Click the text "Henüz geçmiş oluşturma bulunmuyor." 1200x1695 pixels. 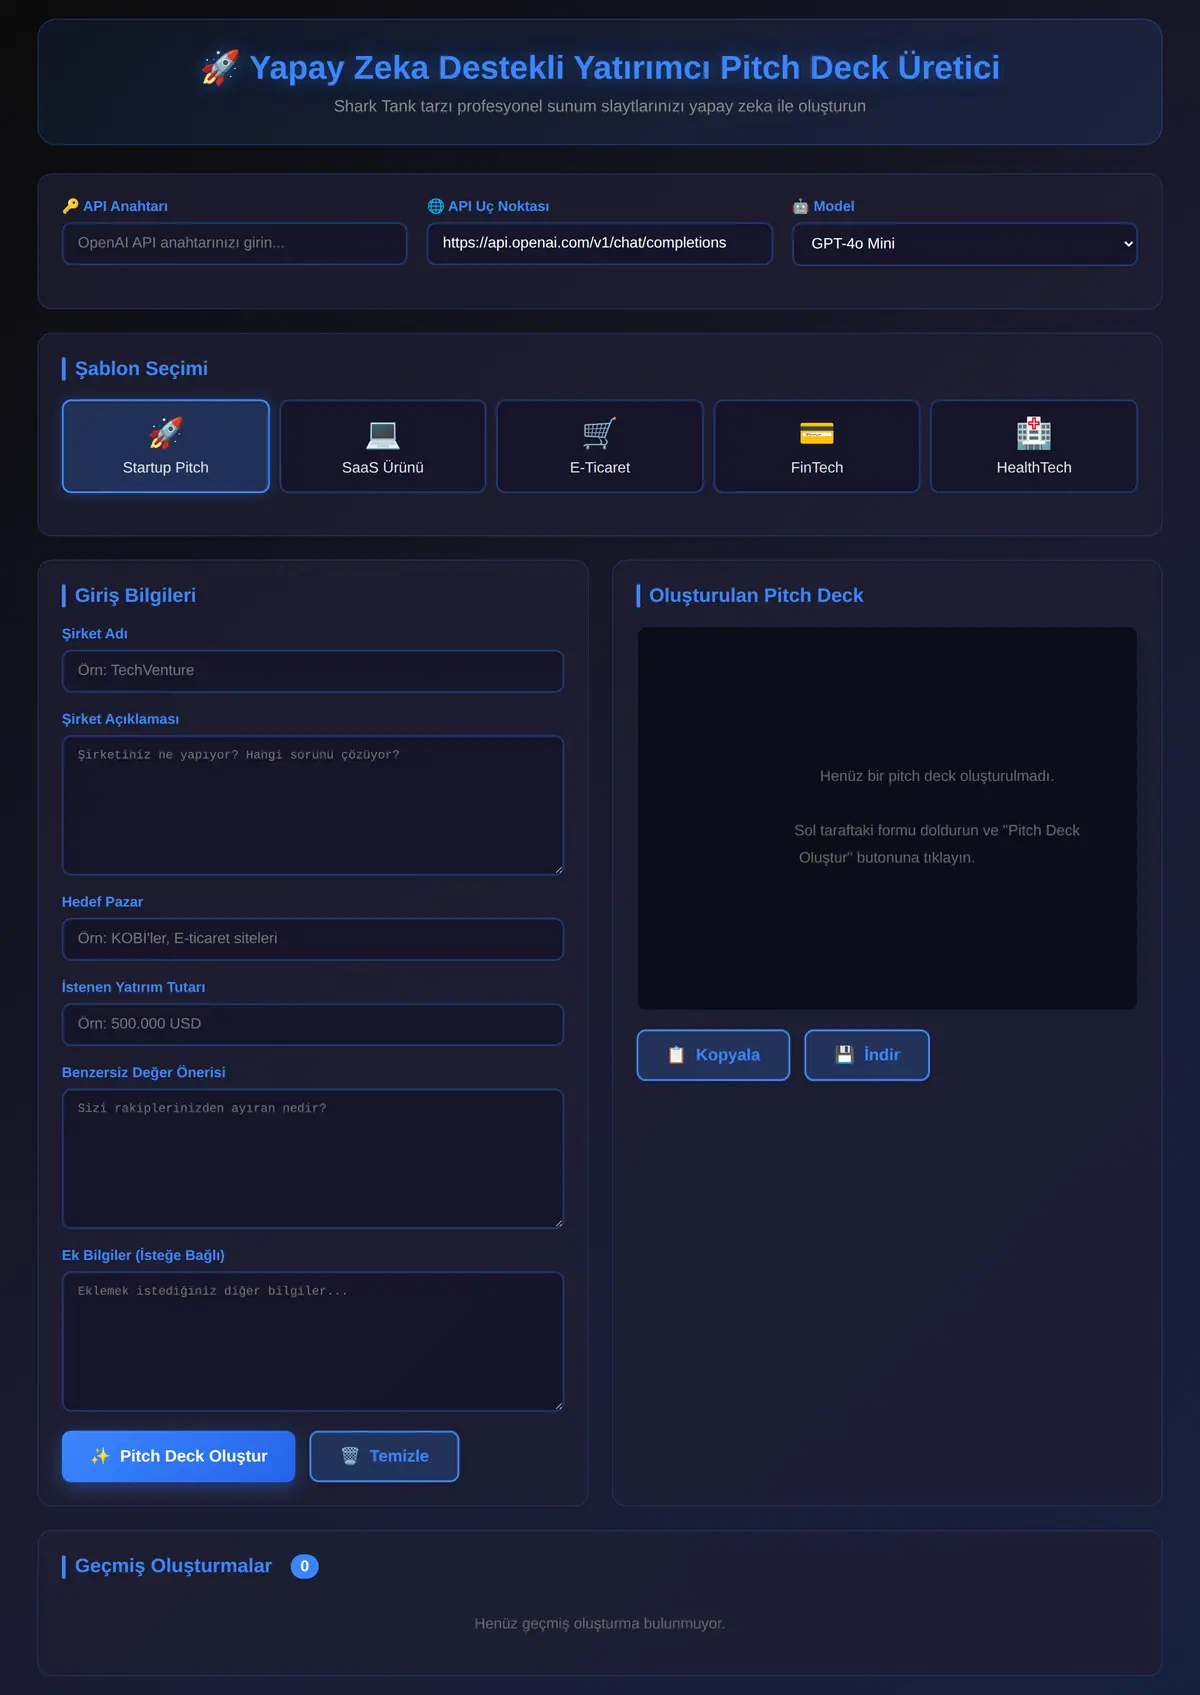click(x=600, y=1623)
